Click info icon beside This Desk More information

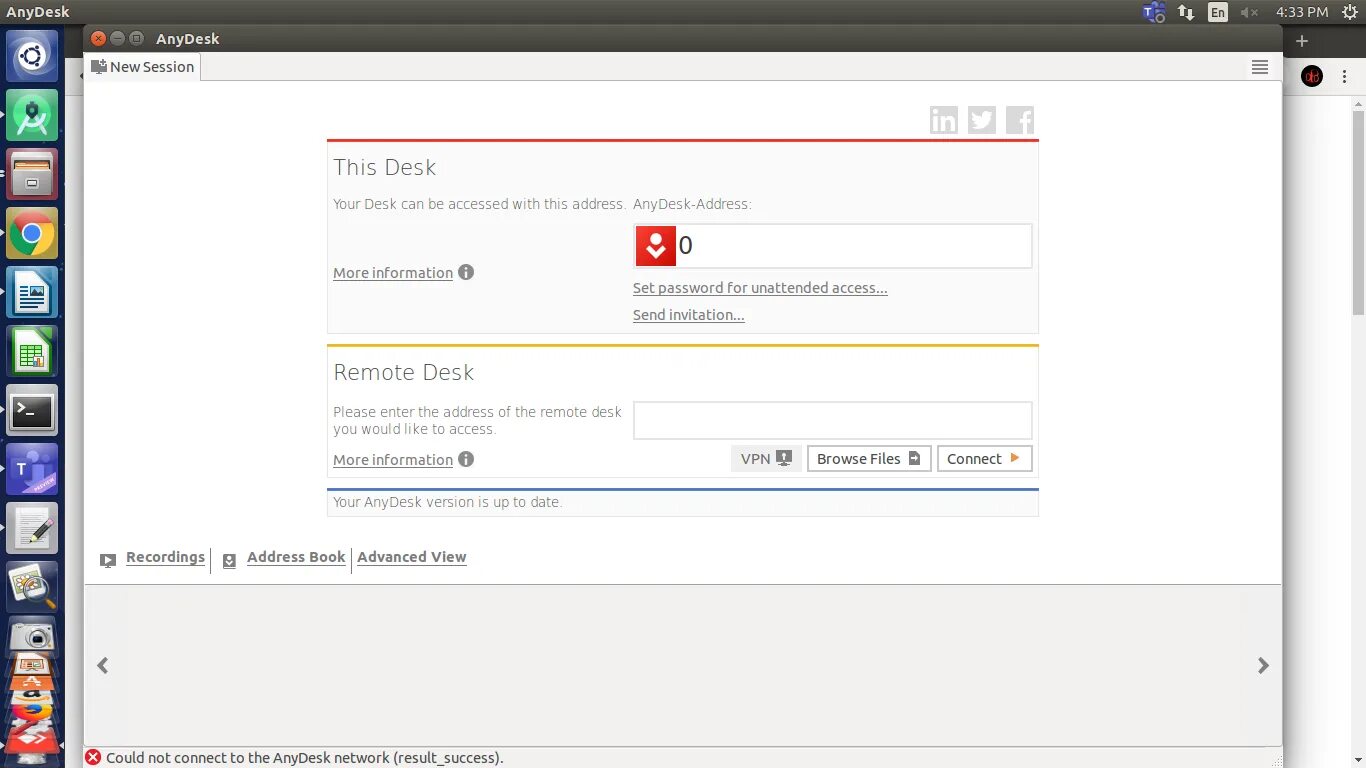coord(466,272)
